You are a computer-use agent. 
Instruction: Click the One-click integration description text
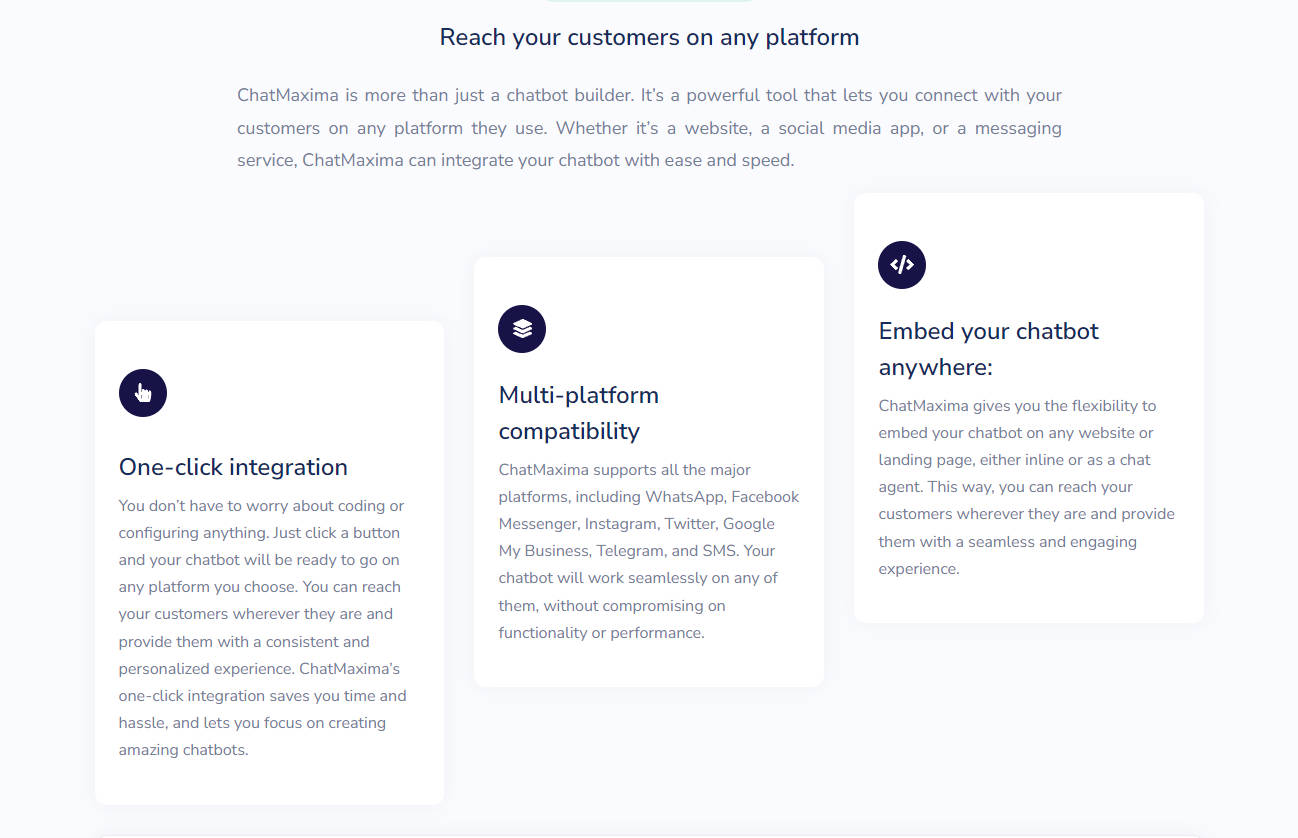[x=263, y=628]
